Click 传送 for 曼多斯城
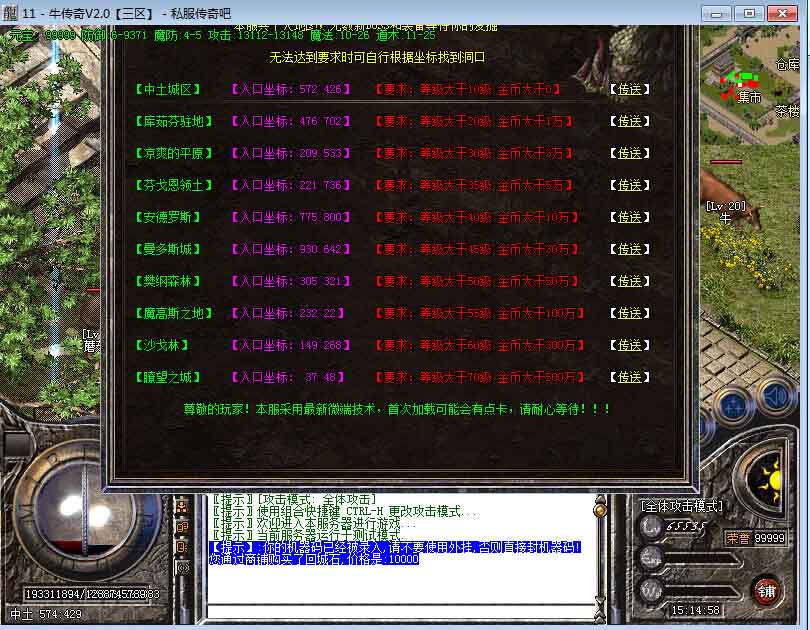 [629, 249]
